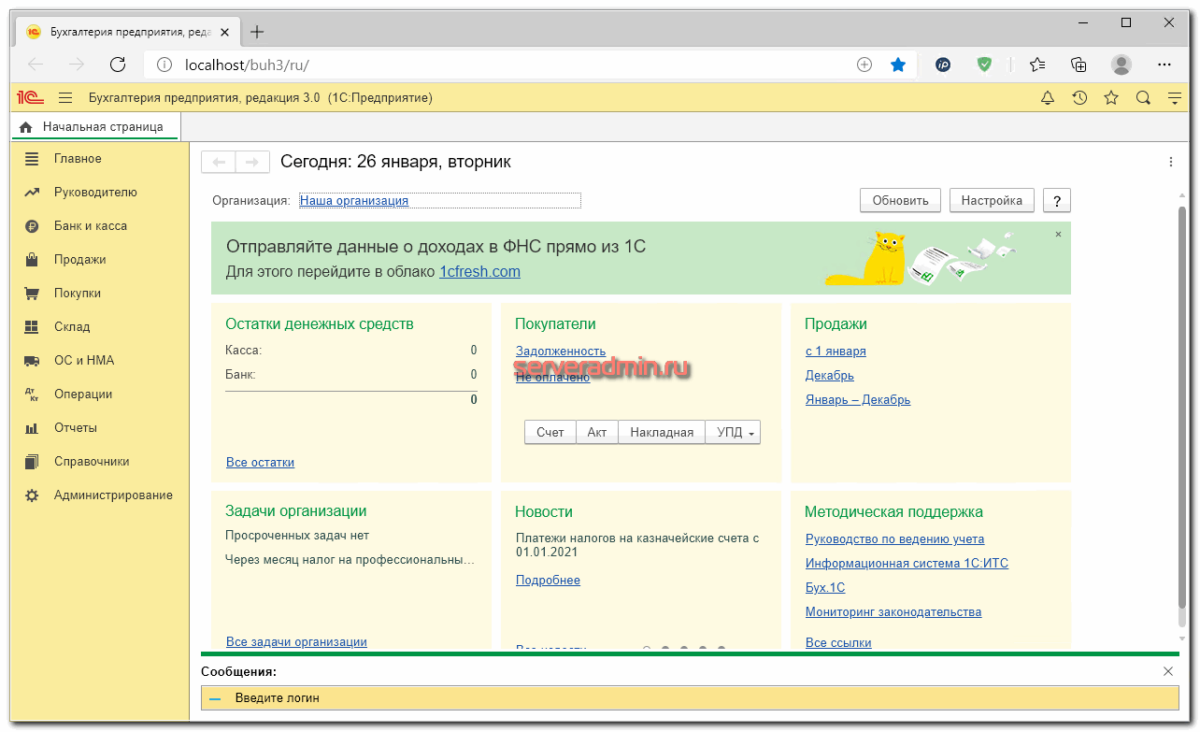Viewport: 1200px width, 732px height.
Task: Open notifications via the bell icon
Action: tap(1047, 98)
